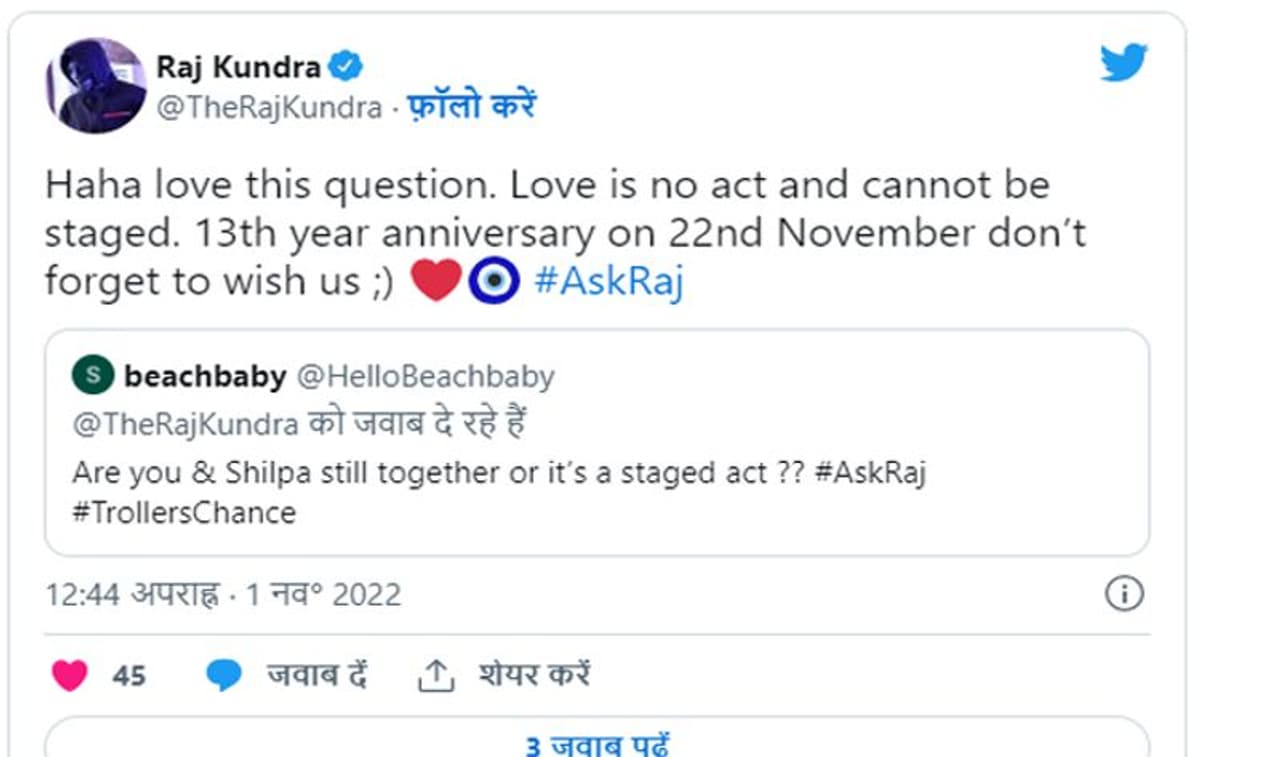Screen dimensions: 1280x757
Task: Click the Twitter bird logo icon
Action: [1124, 63]
